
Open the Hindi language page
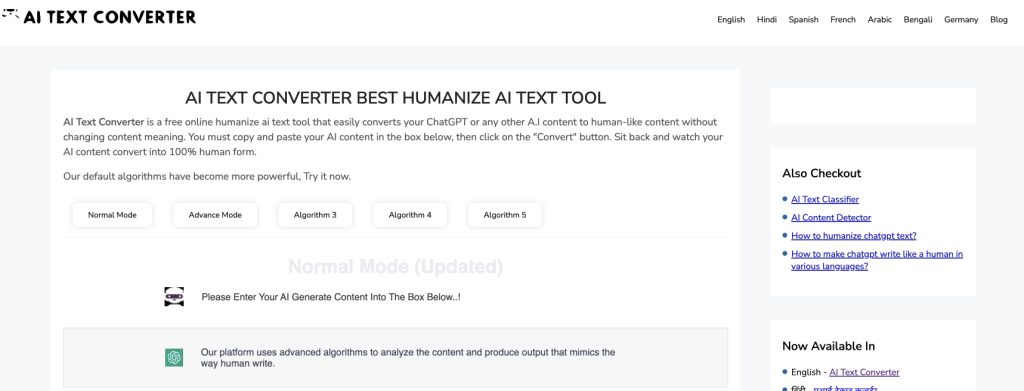coord(767,20)
